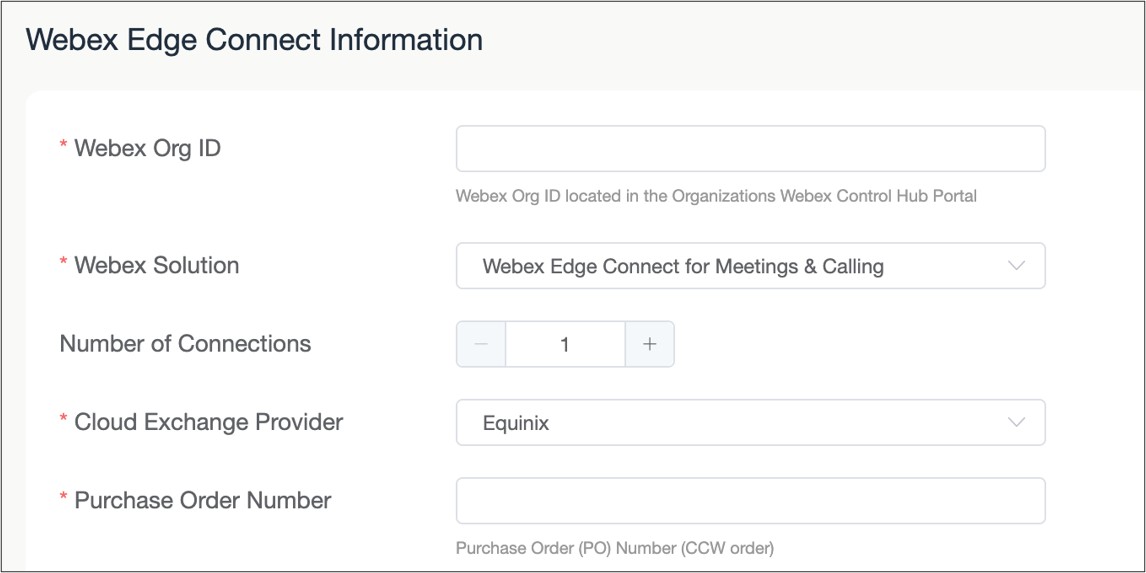Click the Purchase Order (PO) Number hint text
Screen dimensions: 1146x573
tap(614, 548)
